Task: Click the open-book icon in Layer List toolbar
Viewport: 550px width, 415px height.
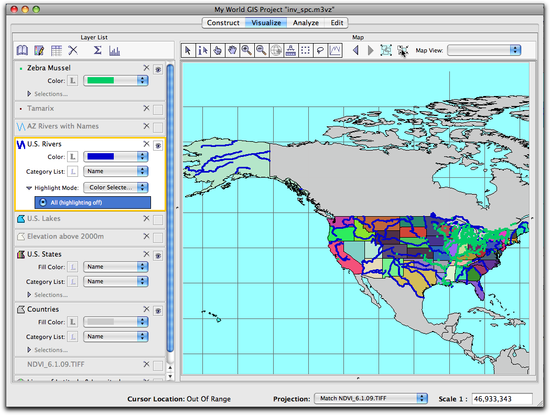Action: pyautogui.click(x=22, y=51)
